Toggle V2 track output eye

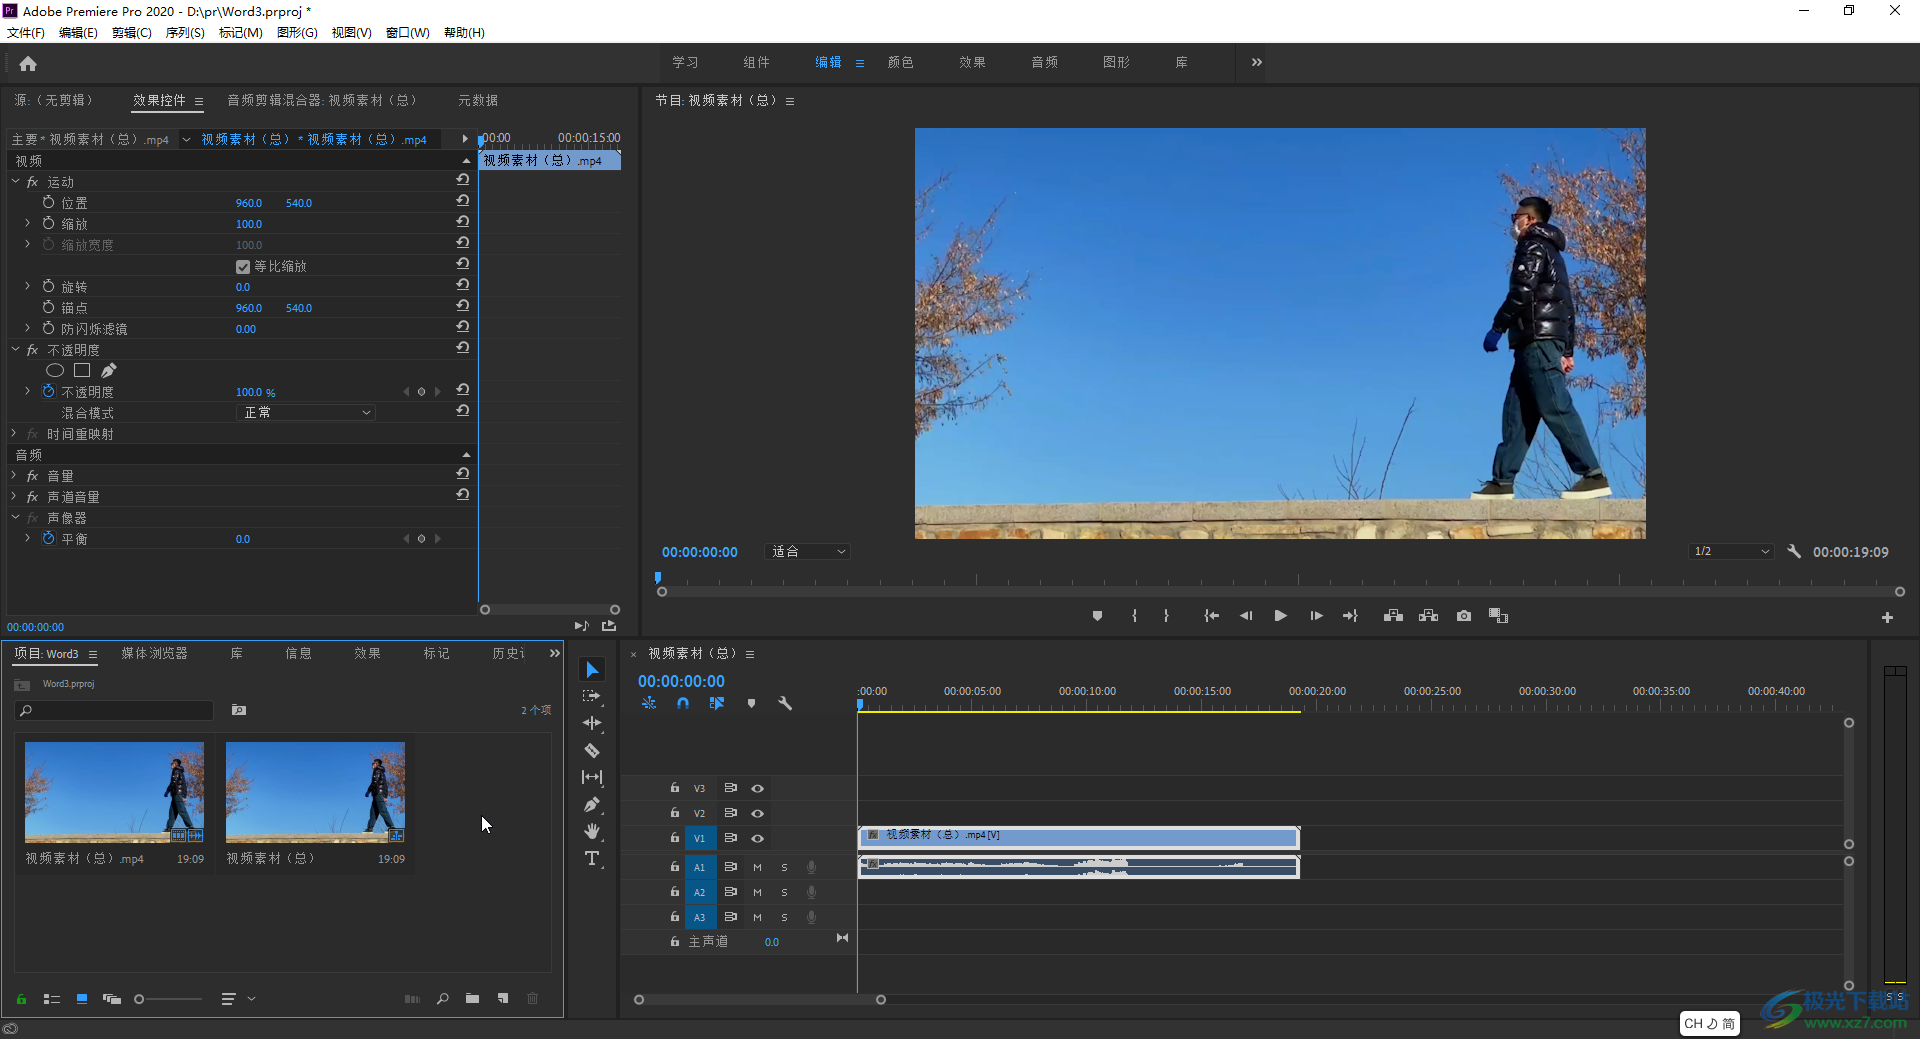tap(757, 814)
